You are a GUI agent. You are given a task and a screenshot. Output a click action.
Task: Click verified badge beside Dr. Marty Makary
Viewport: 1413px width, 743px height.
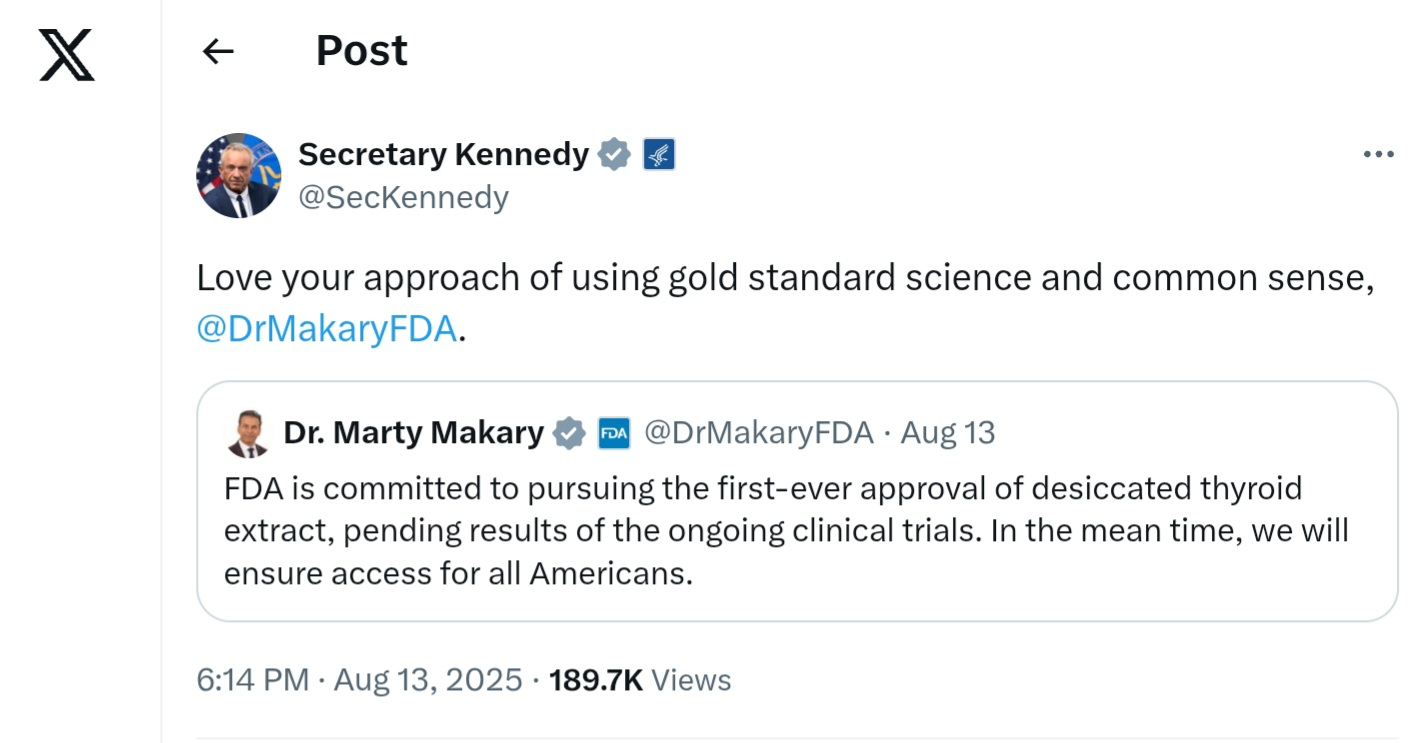[569, 433]
